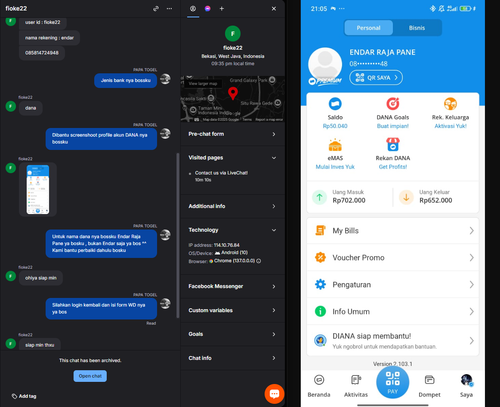Viewport: 500px width, 407px height.
Task: Click the message 'Jenis bank nya bossku'
Action: (126, 80)
